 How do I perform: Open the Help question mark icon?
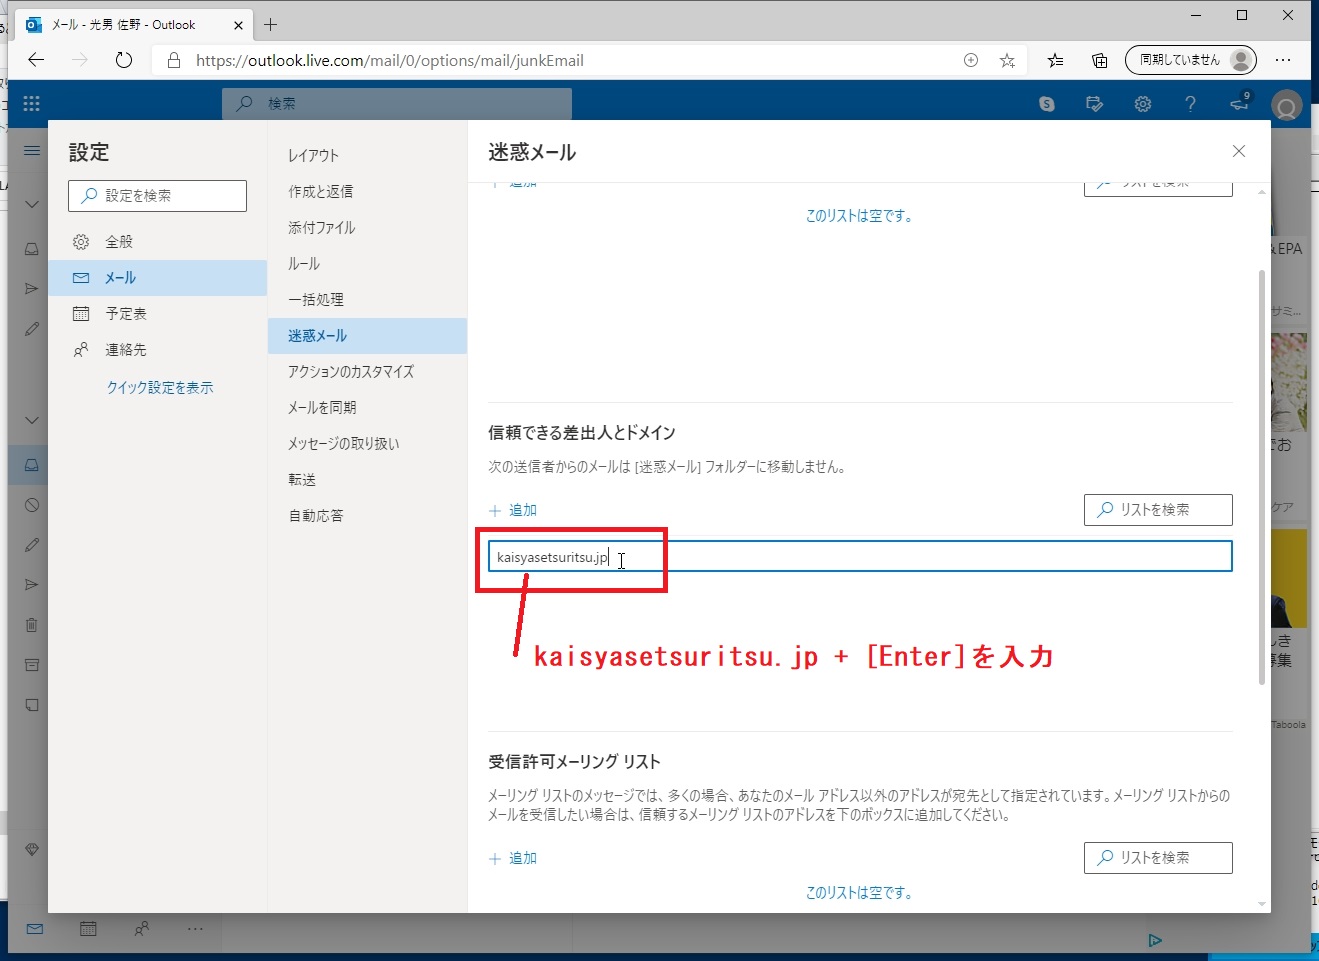[x=1190, y=103]
